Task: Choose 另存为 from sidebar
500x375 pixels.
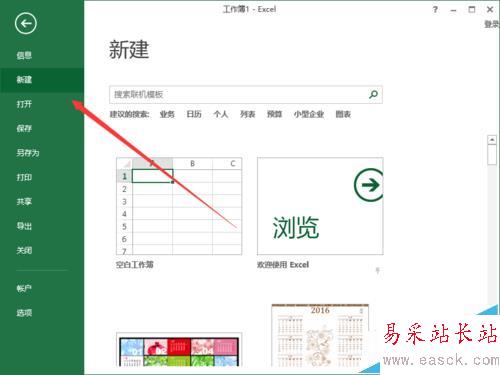Action: (28, 153)
